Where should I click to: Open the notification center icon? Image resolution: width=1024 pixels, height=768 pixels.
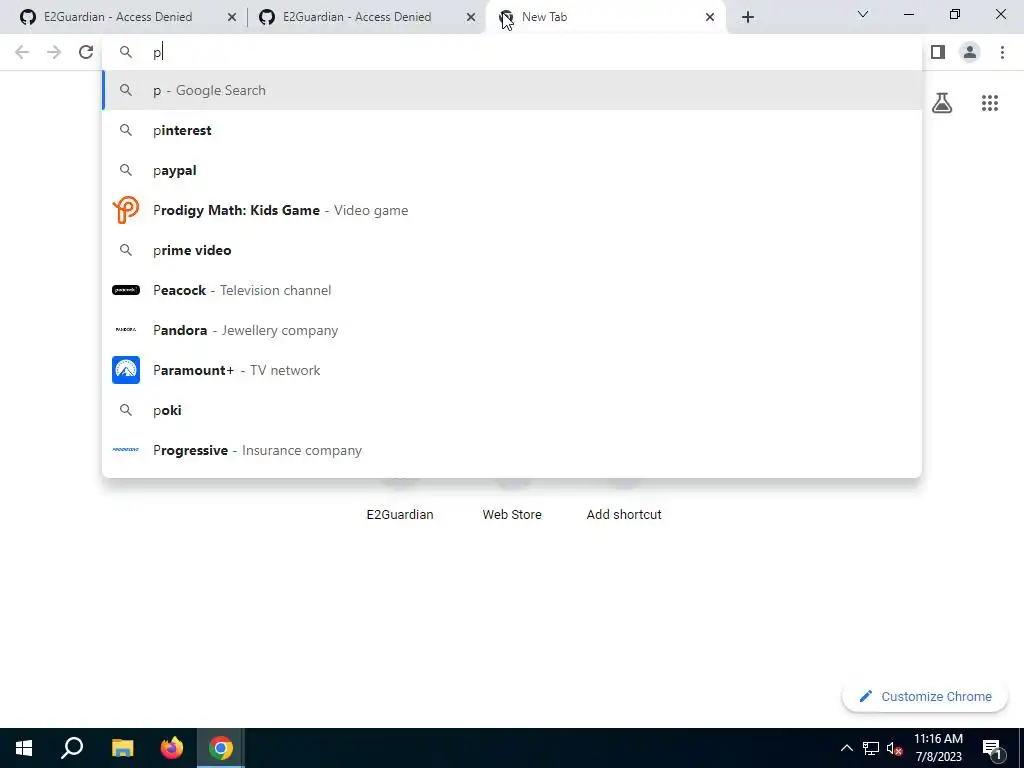(991, 748)
